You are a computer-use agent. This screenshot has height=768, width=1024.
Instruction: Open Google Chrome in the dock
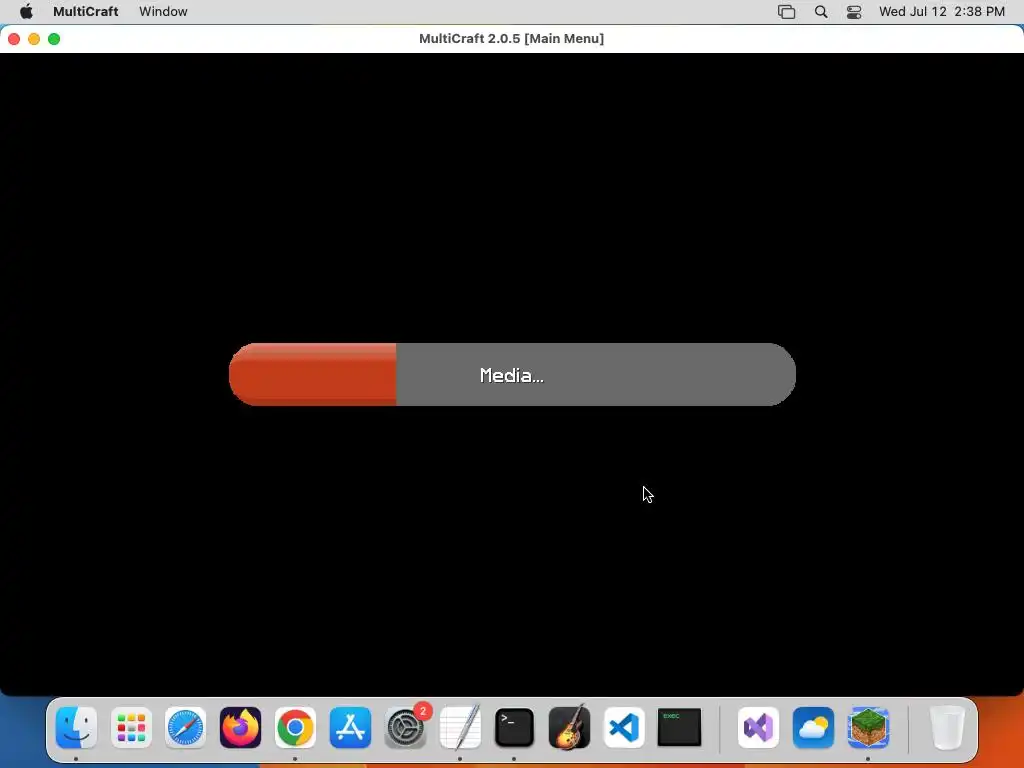295,727
